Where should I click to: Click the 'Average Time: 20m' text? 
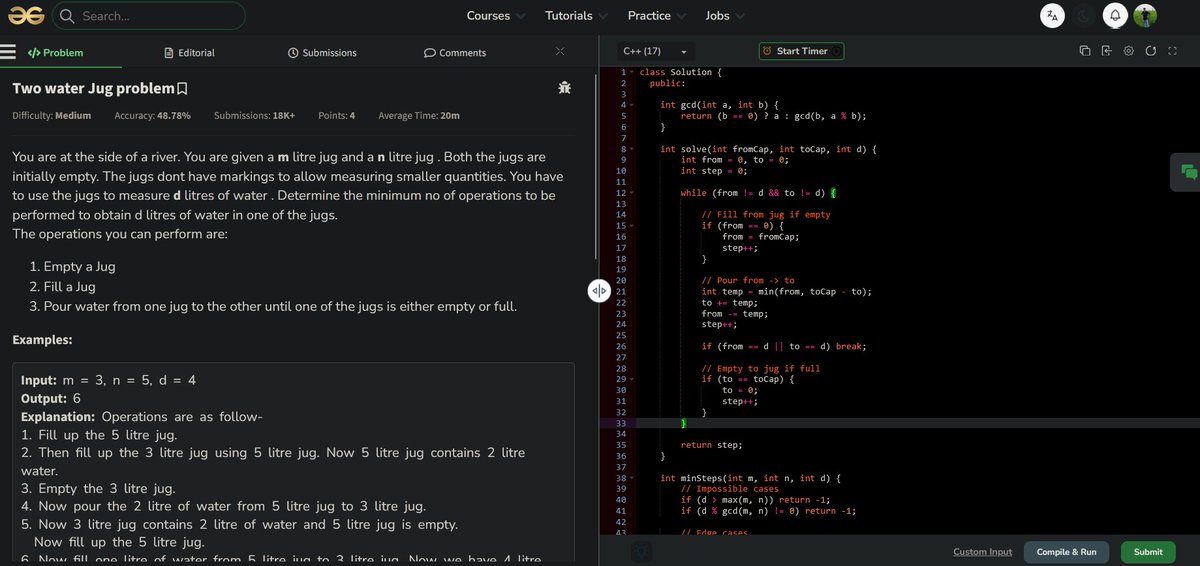419,116
